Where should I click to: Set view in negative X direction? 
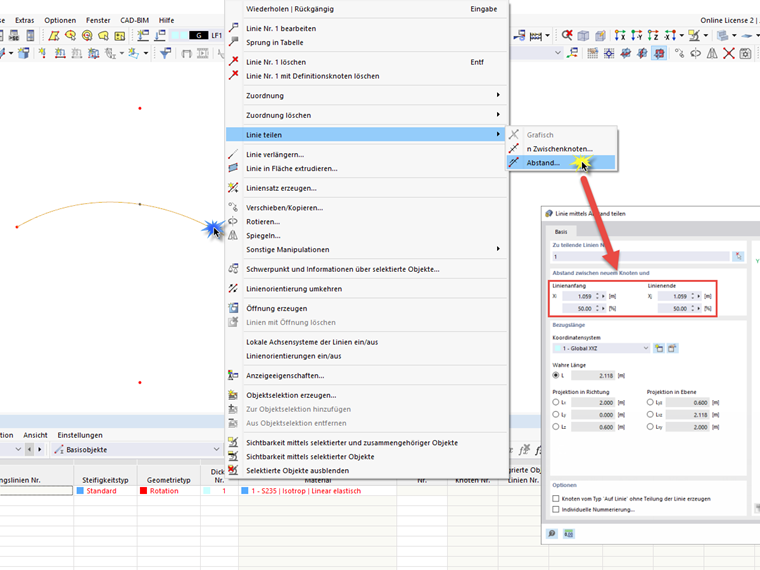coord(670,35)
